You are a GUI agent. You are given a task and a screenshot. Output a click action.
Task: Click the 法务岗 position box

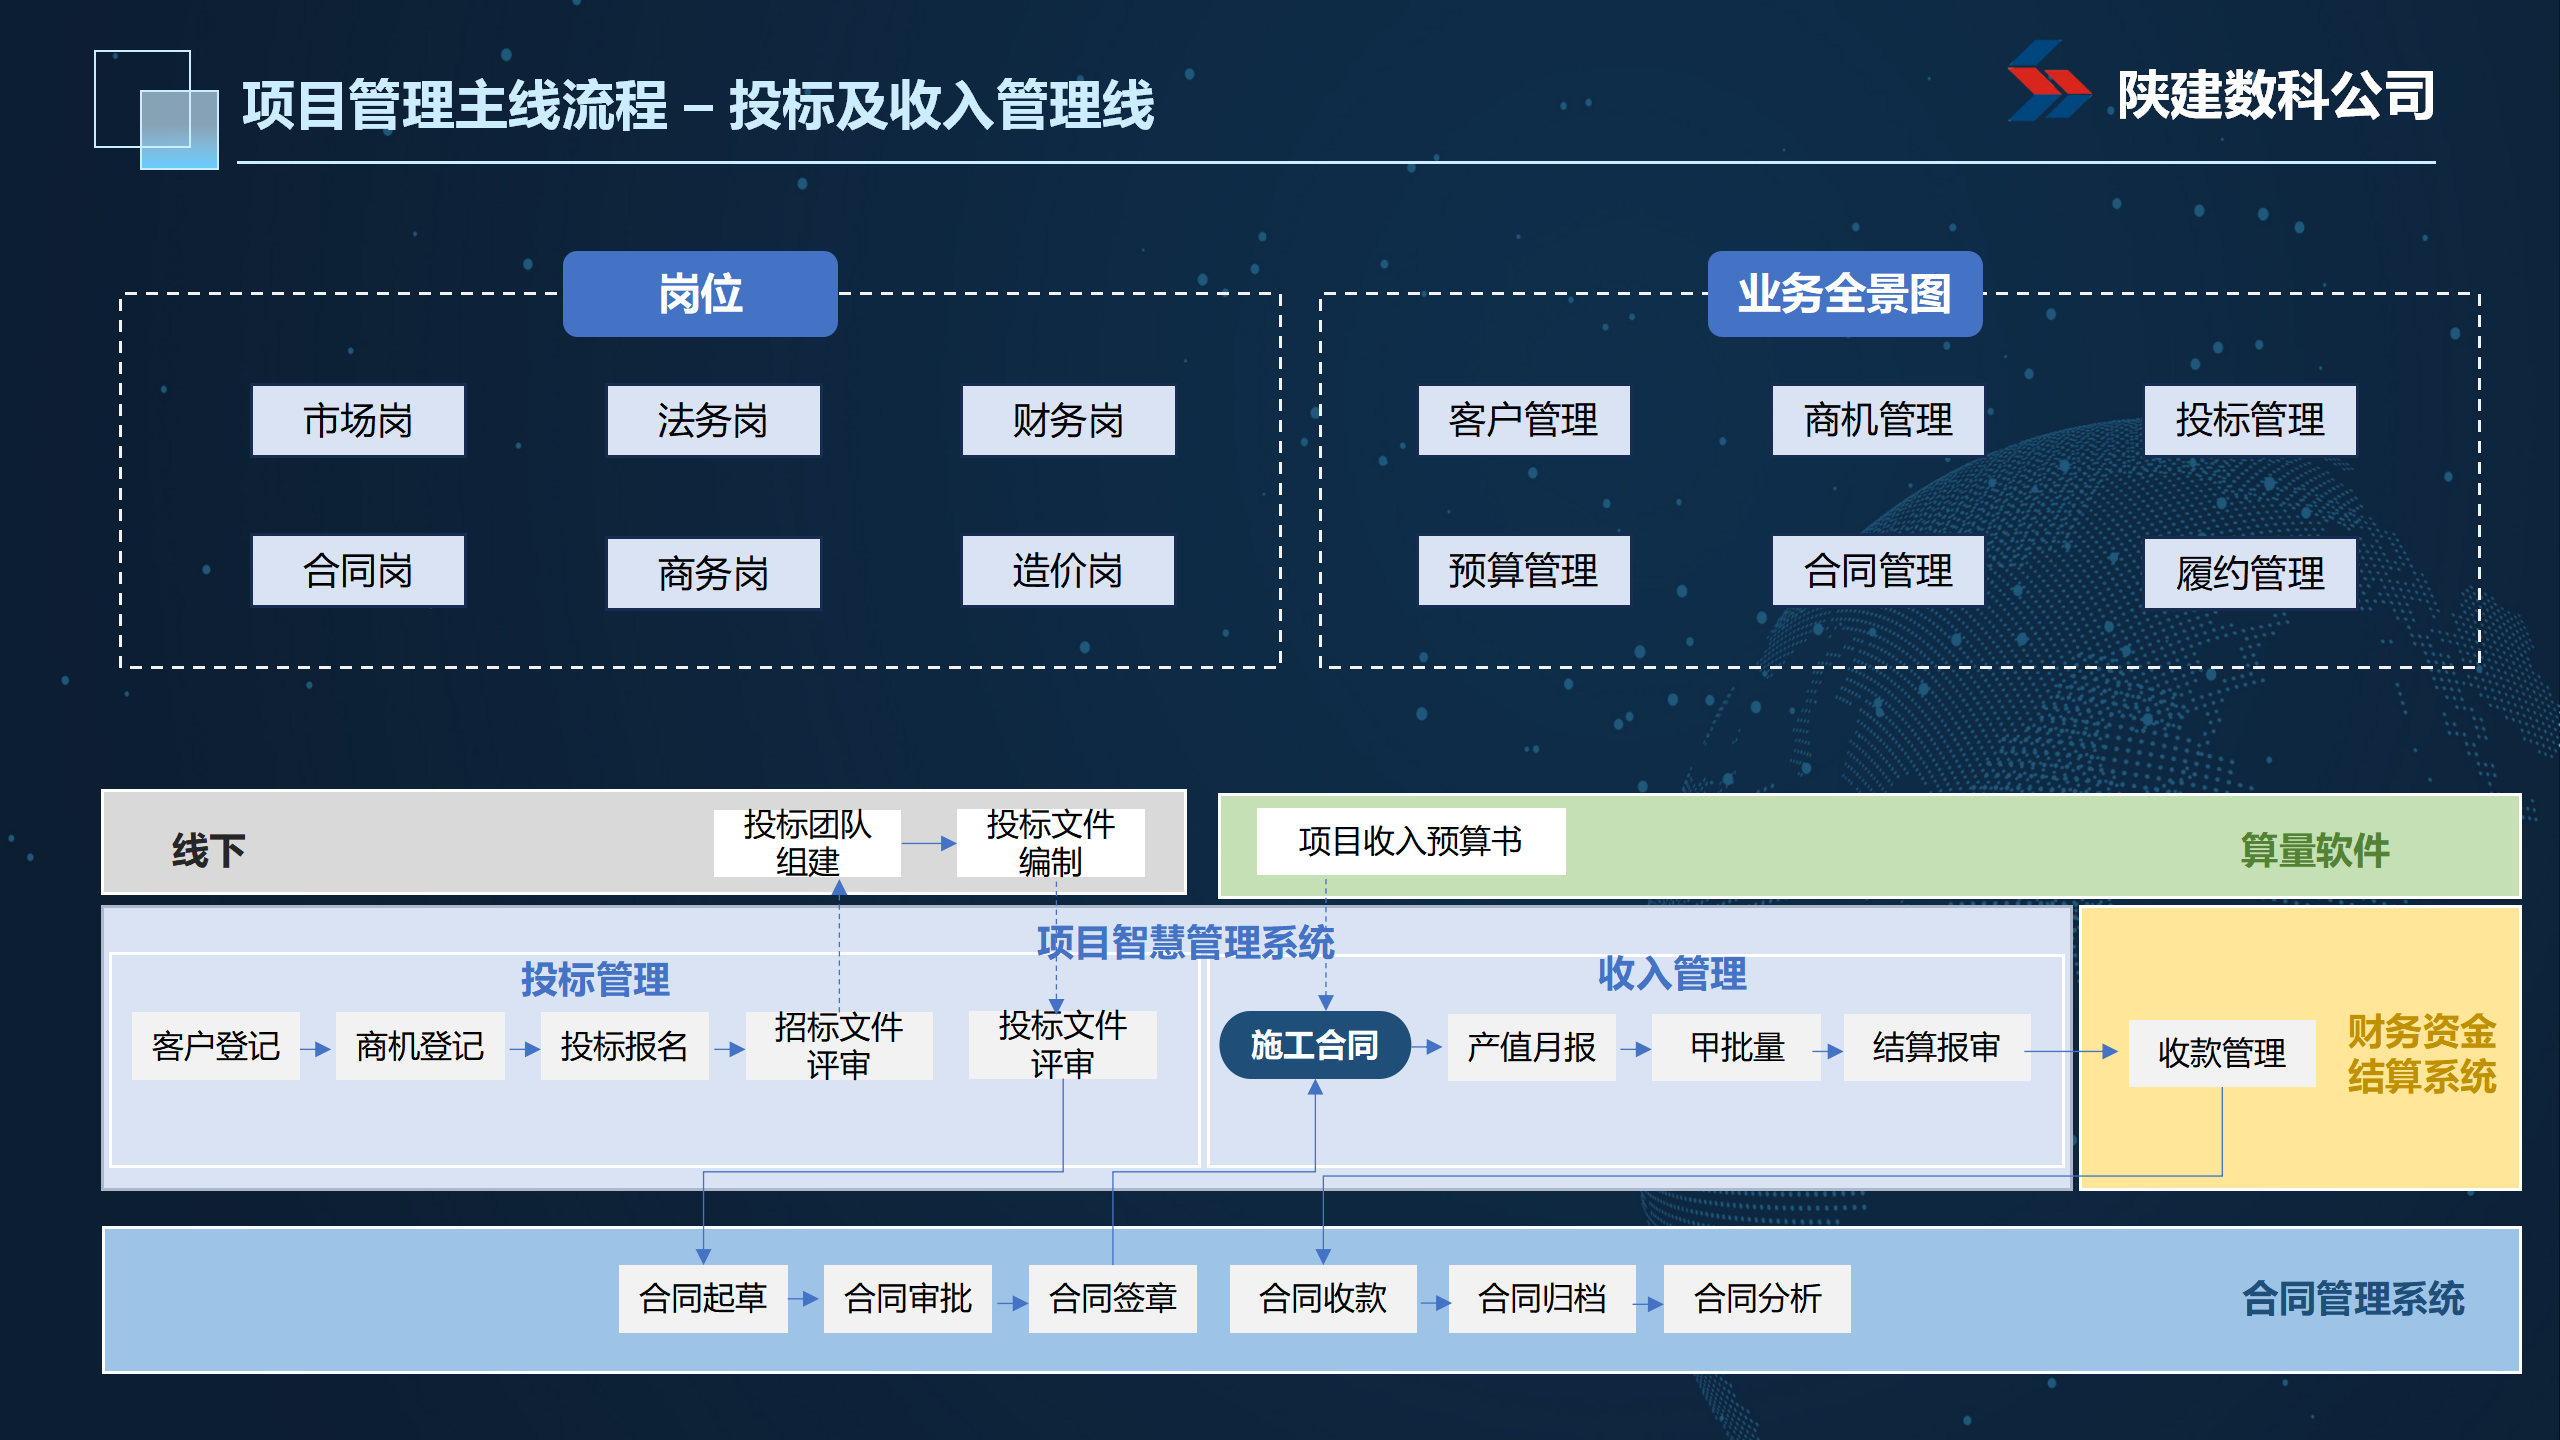pos(713,421)
